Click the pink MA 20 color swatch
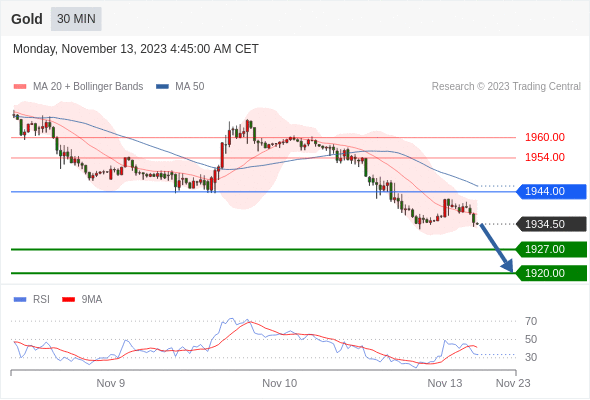This screenshot has width=590, height=400. click(x=20, y=87)
